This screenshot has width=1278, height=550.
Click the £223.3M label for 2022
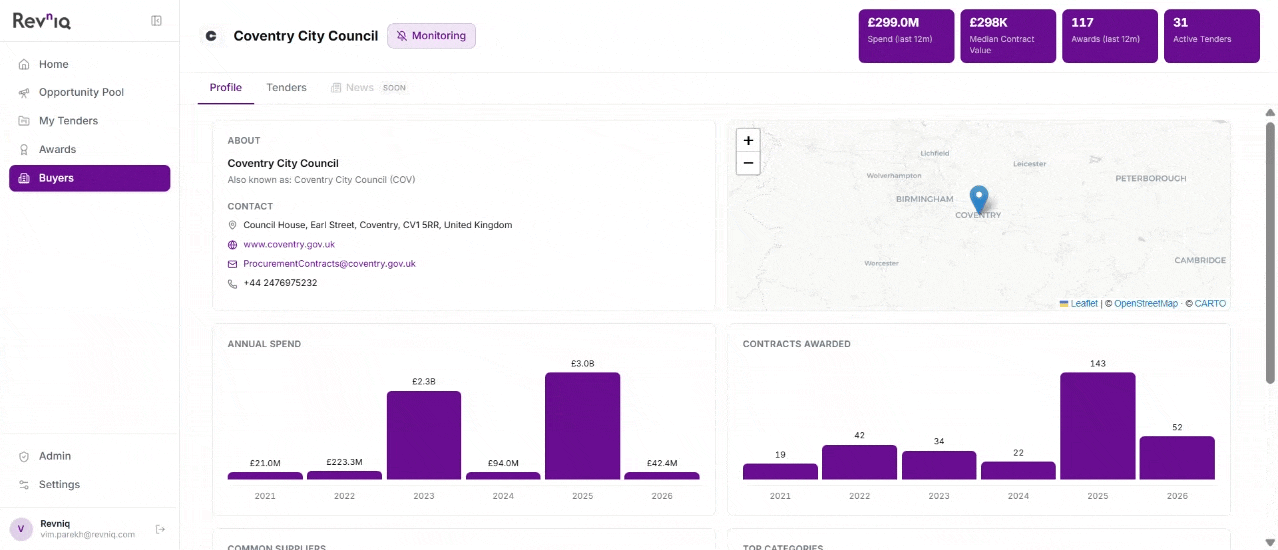click(x=344, y=463)
